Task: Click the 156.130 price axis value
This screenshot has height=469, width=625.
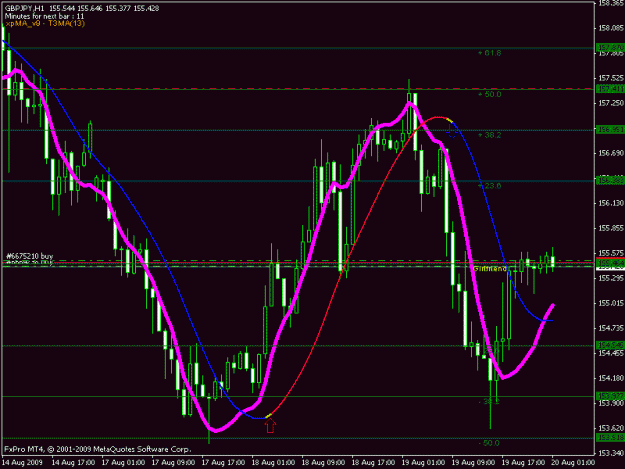Action: pos(611,203)
